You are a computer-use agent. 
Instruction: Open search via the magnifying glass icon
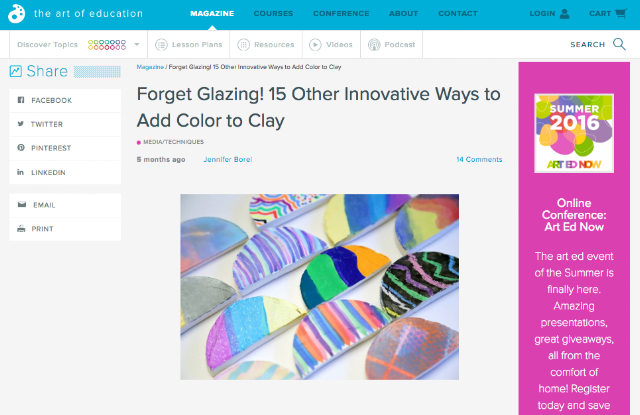click(x=619, y=44)
